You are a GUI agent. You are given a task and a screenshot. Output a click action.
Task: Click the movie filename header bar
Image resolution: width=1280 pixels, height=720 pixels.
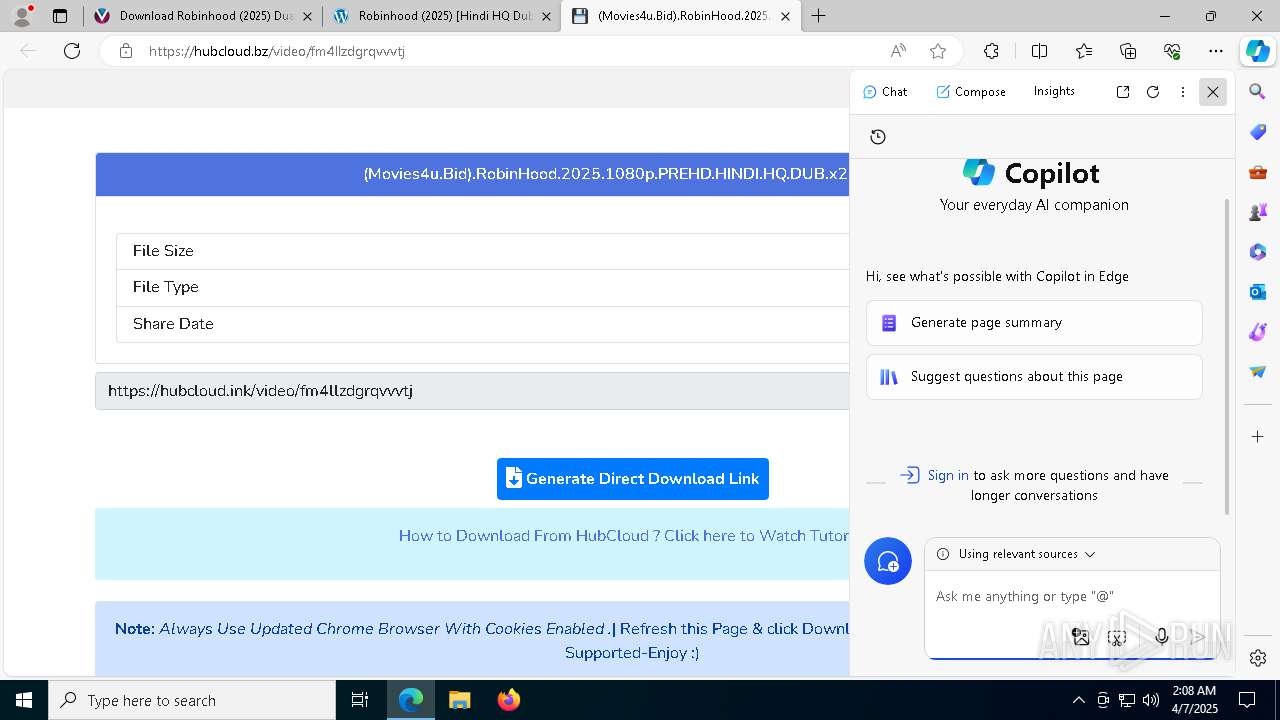coord(472,174)
